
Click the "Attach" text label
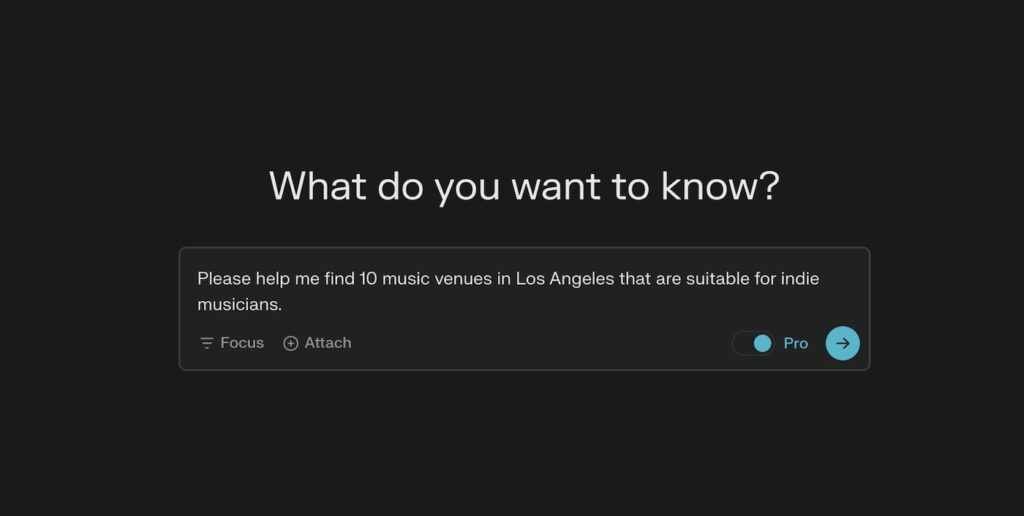[x=328, y=343]
